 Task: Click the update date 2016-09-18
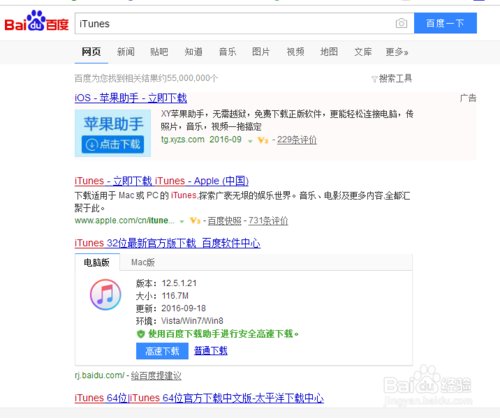[x=184, y=308]
